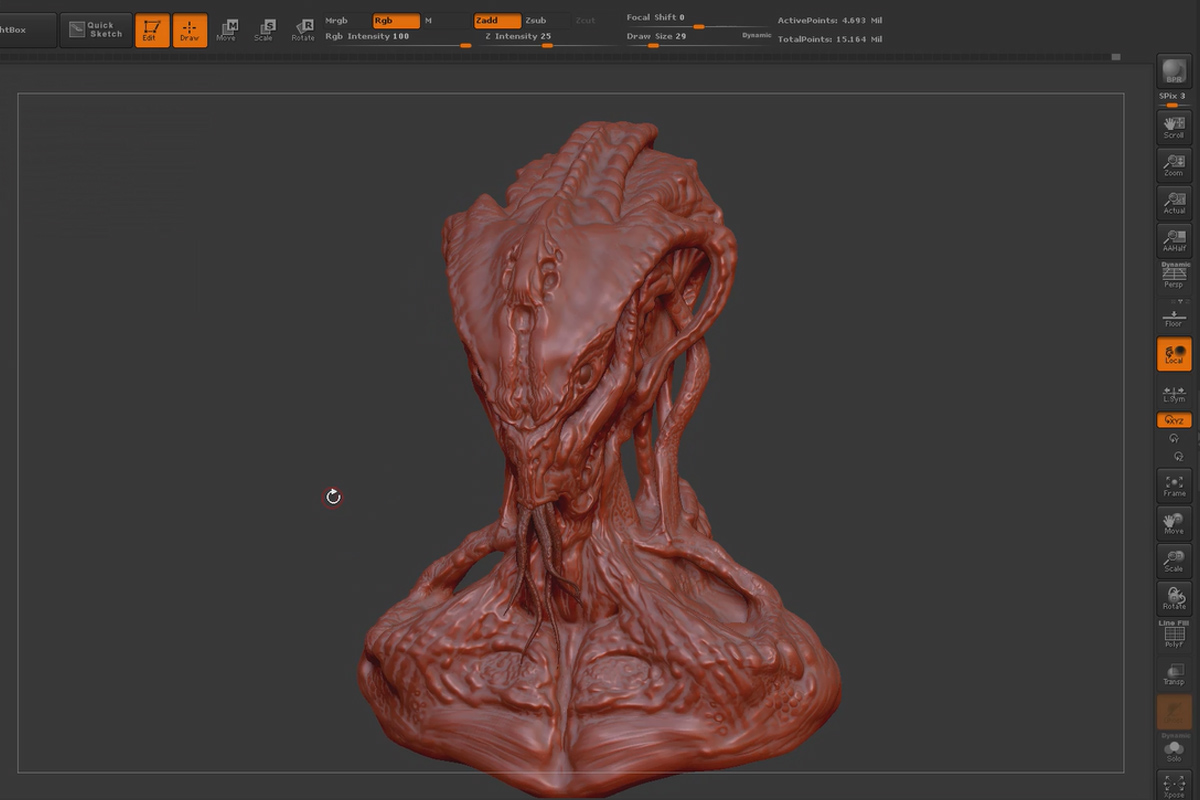This screenshot has width=1200, height=800.
Task: Select the Move gizmo mode in top shelf
Action: click(x=227, y=30)
